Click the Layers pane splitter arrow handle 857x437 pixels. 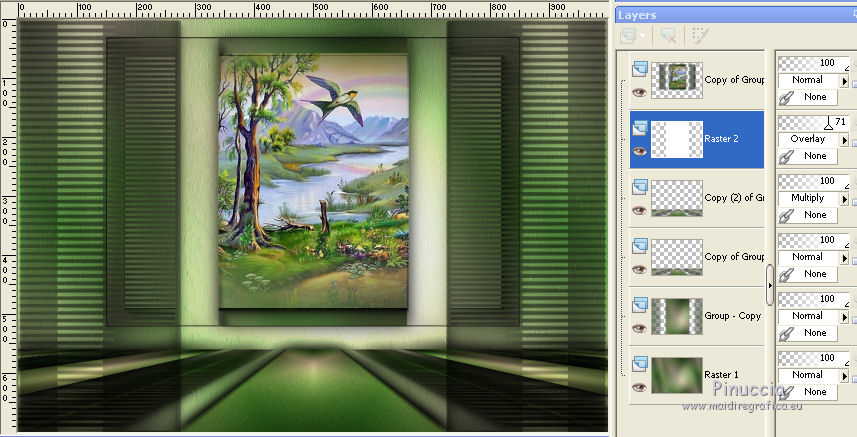770,285
